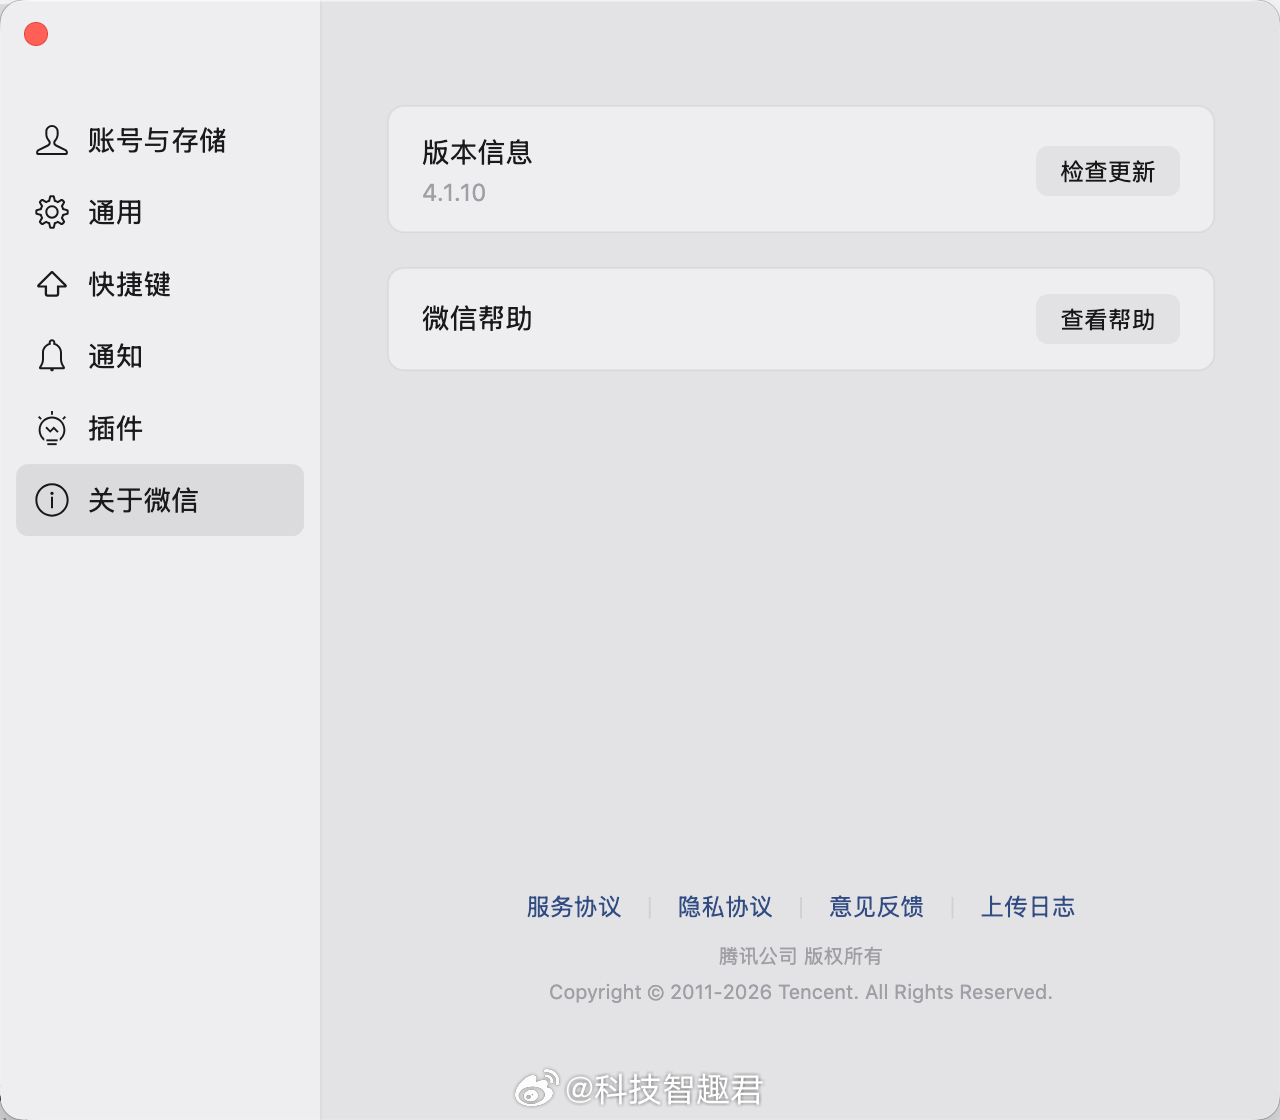Select the 快捷键 sidebar item
This screenshot has width=1280, height=1120.
tap(160, 284)
